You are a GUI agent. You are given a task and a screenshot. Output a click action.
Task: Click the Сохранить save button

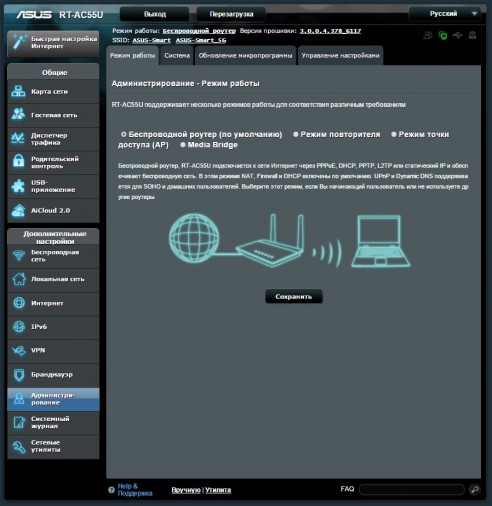(x=294, y=296)
